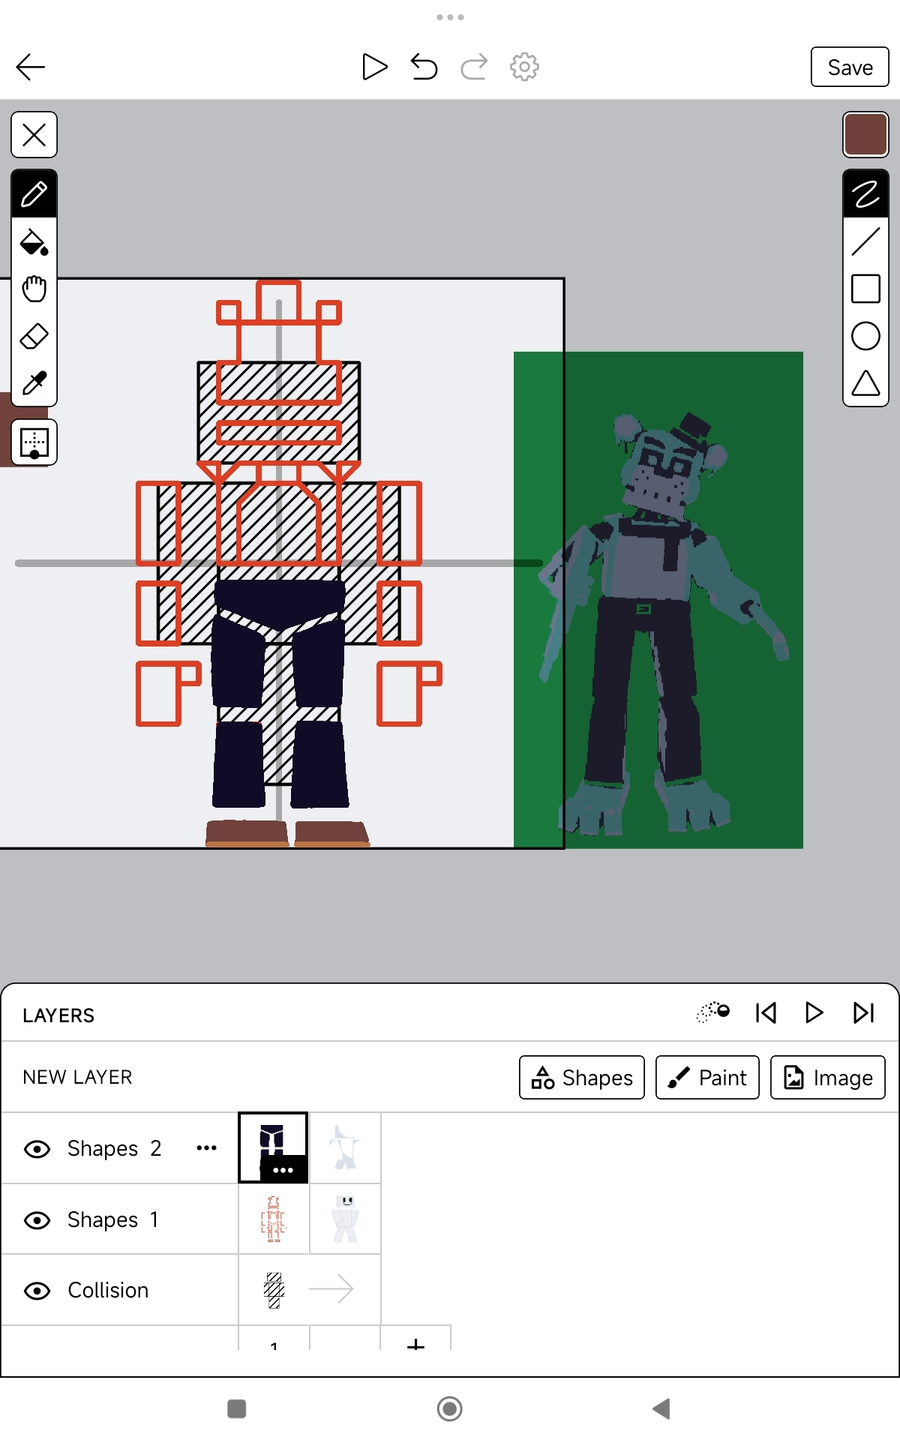Image resolution: width=900 pixels, height=1440 pixels.
Task: Choose the square shape tool
Action: pos(866,289)
